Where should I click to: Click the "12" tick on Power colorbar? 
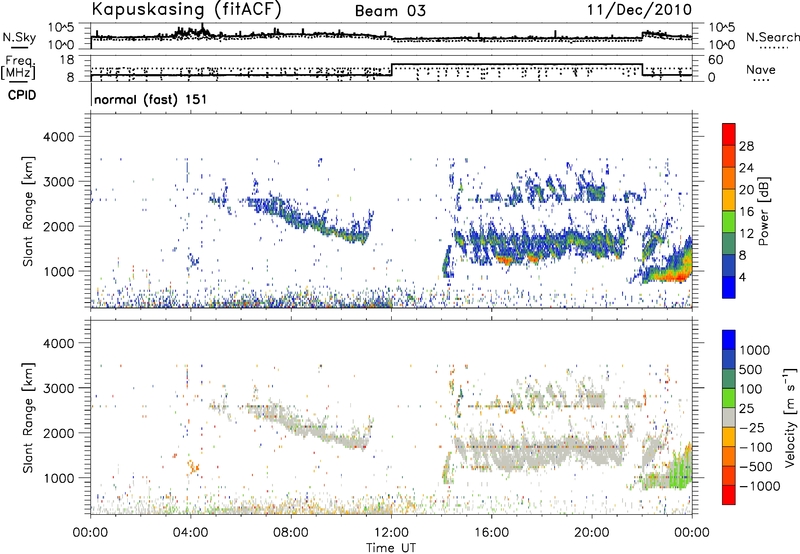(746, 234)
